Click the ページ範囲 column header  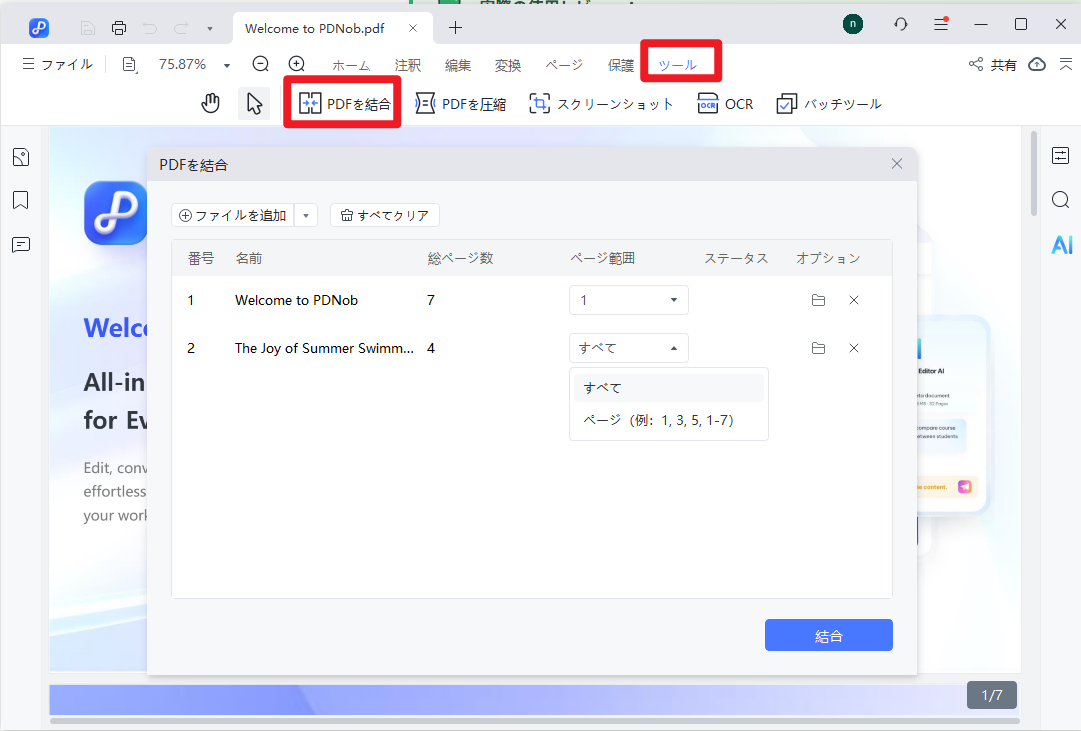coord(603,258)
